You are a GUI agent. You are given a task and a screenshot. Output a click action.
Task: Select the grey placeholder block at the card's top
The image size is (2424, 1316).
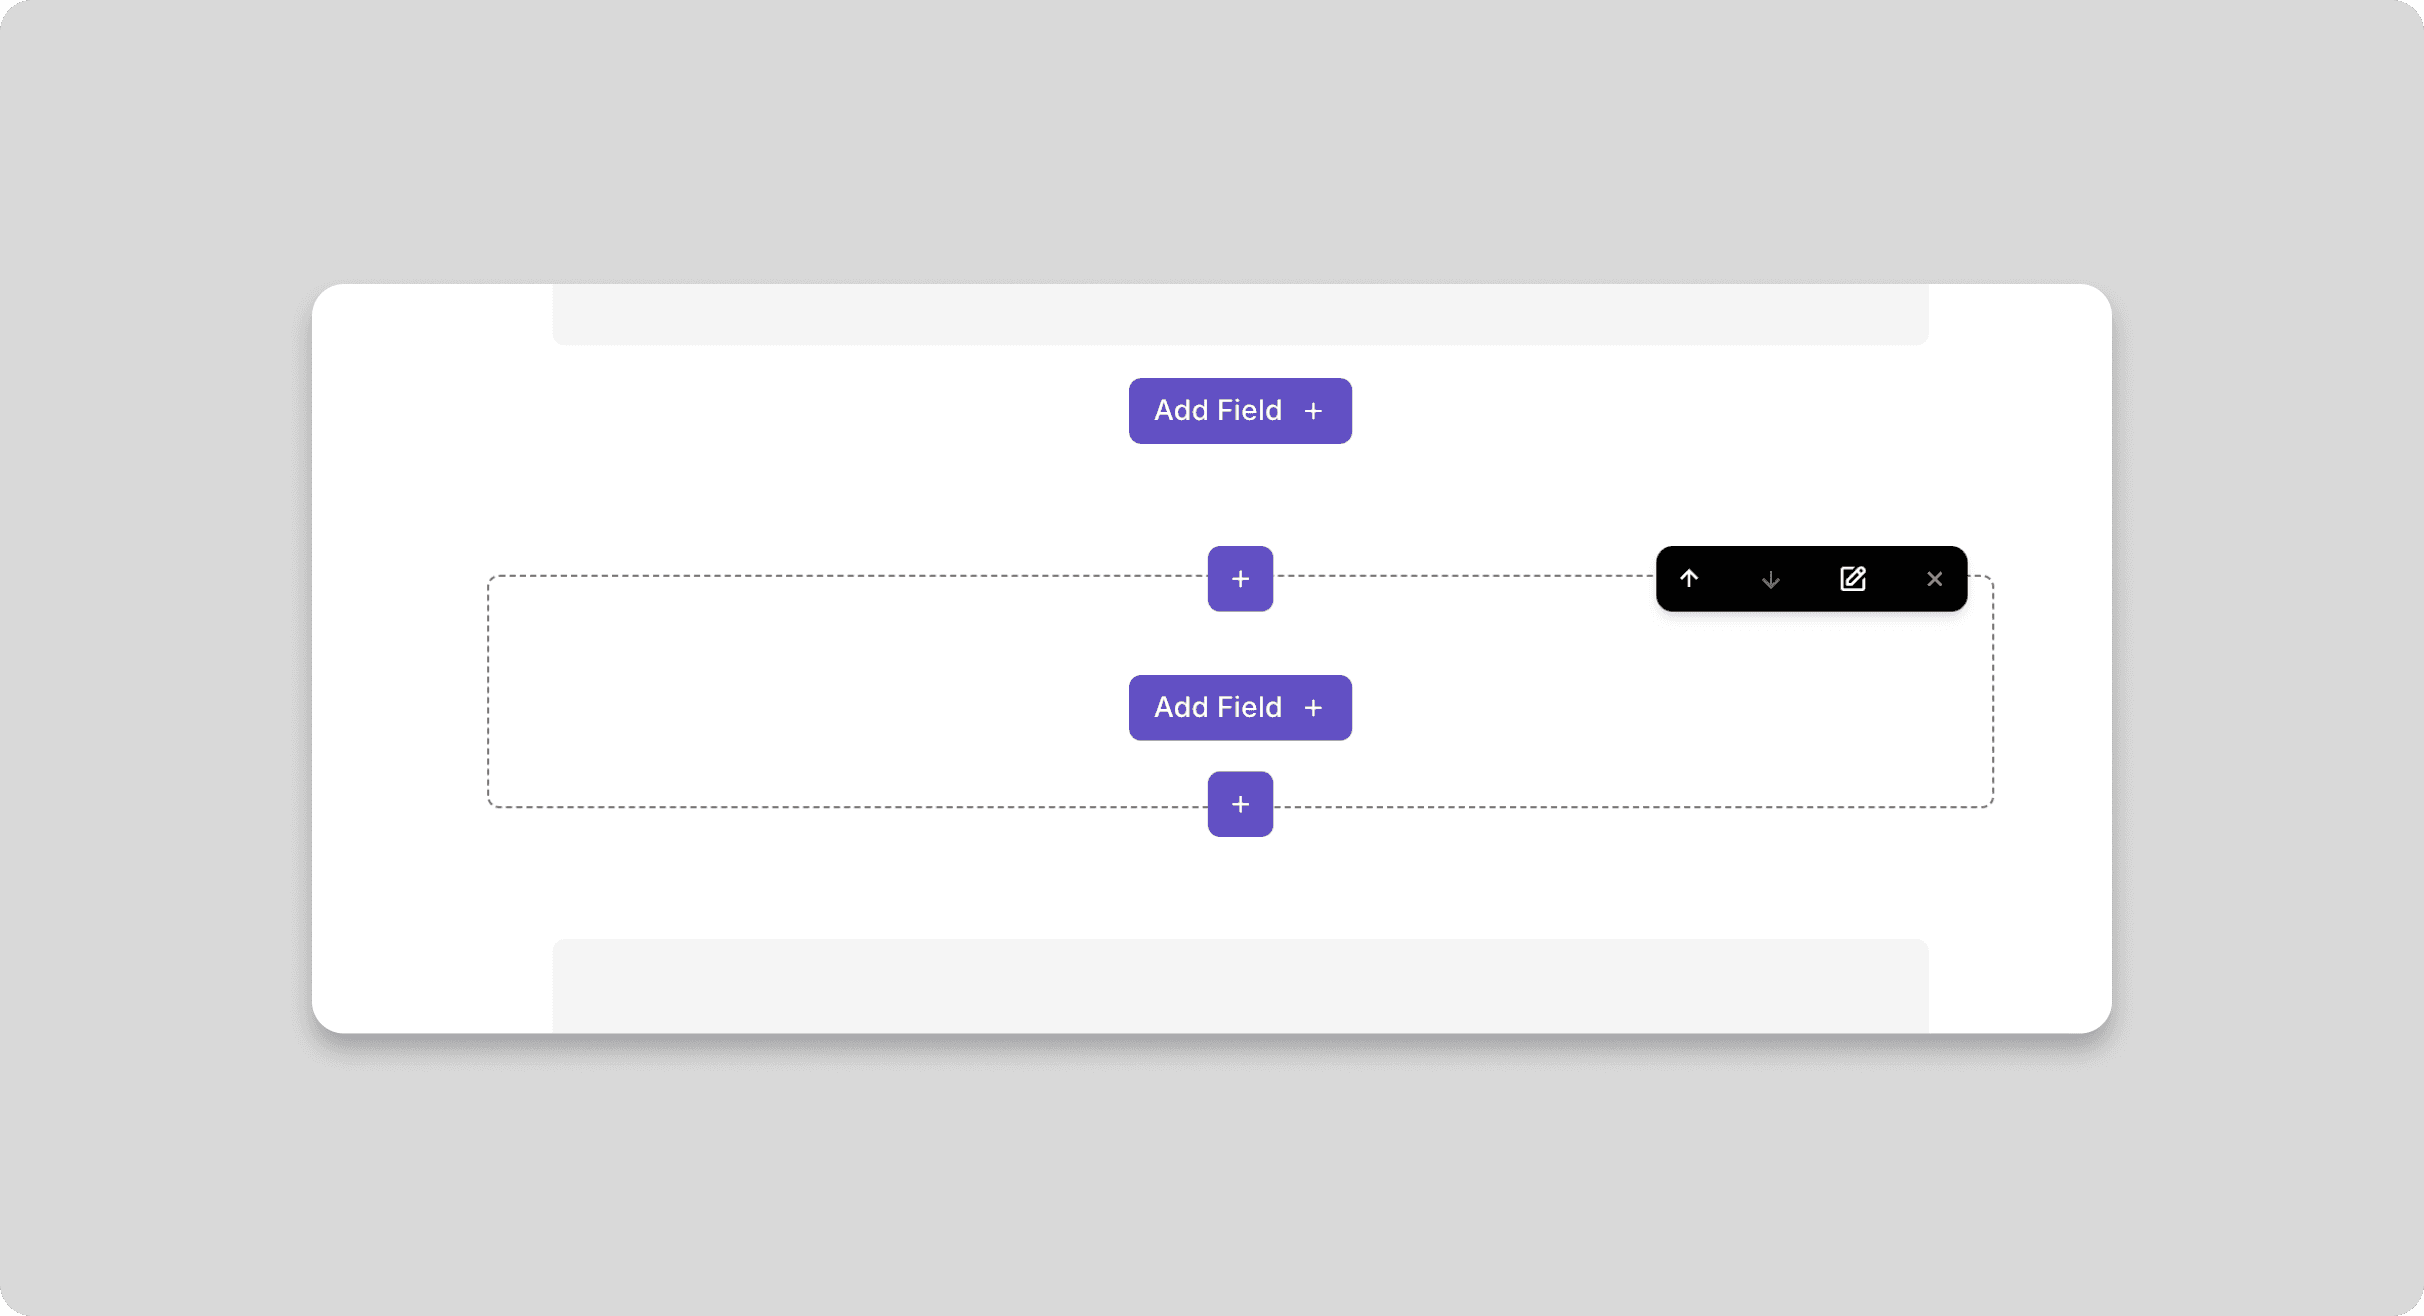pos(1240,314)
